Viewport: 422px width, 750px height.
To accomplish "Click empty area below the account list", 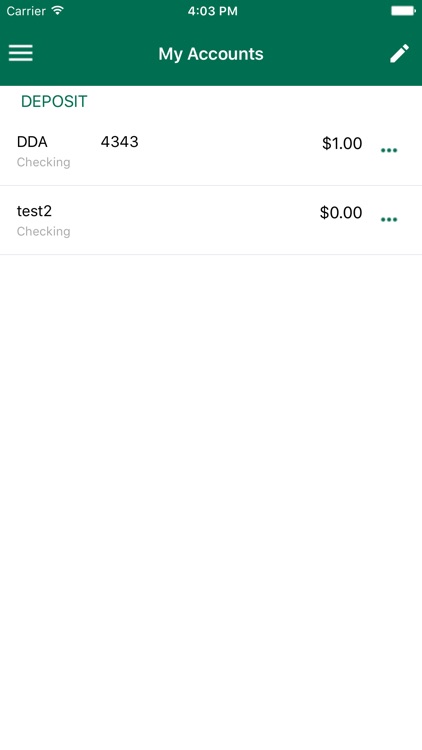I will (211, 502).
